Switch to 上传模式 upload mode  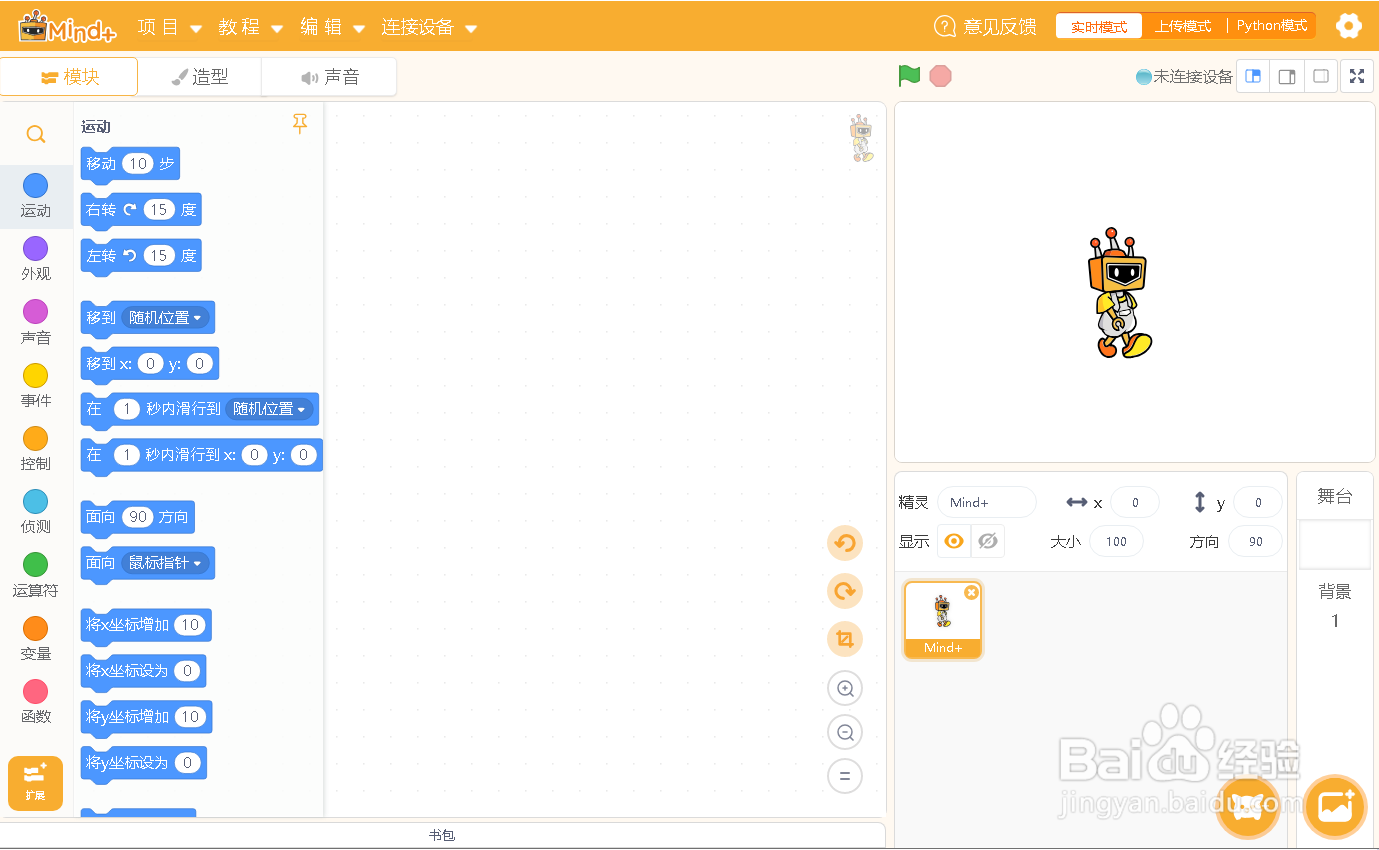[x=1183, y=26]
